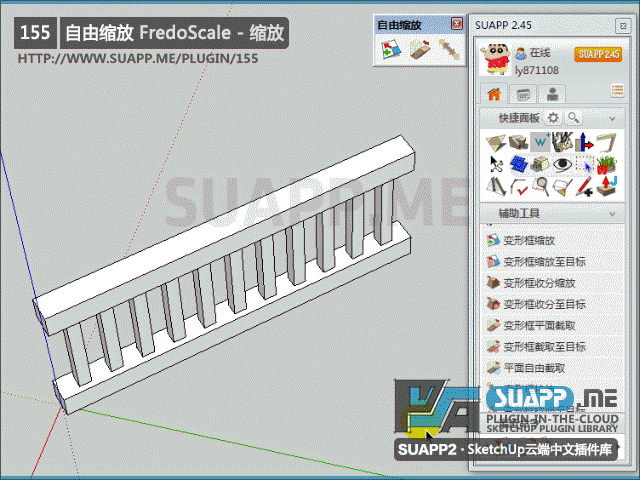Click the tree branches icon in quick panel

[562, 142]
